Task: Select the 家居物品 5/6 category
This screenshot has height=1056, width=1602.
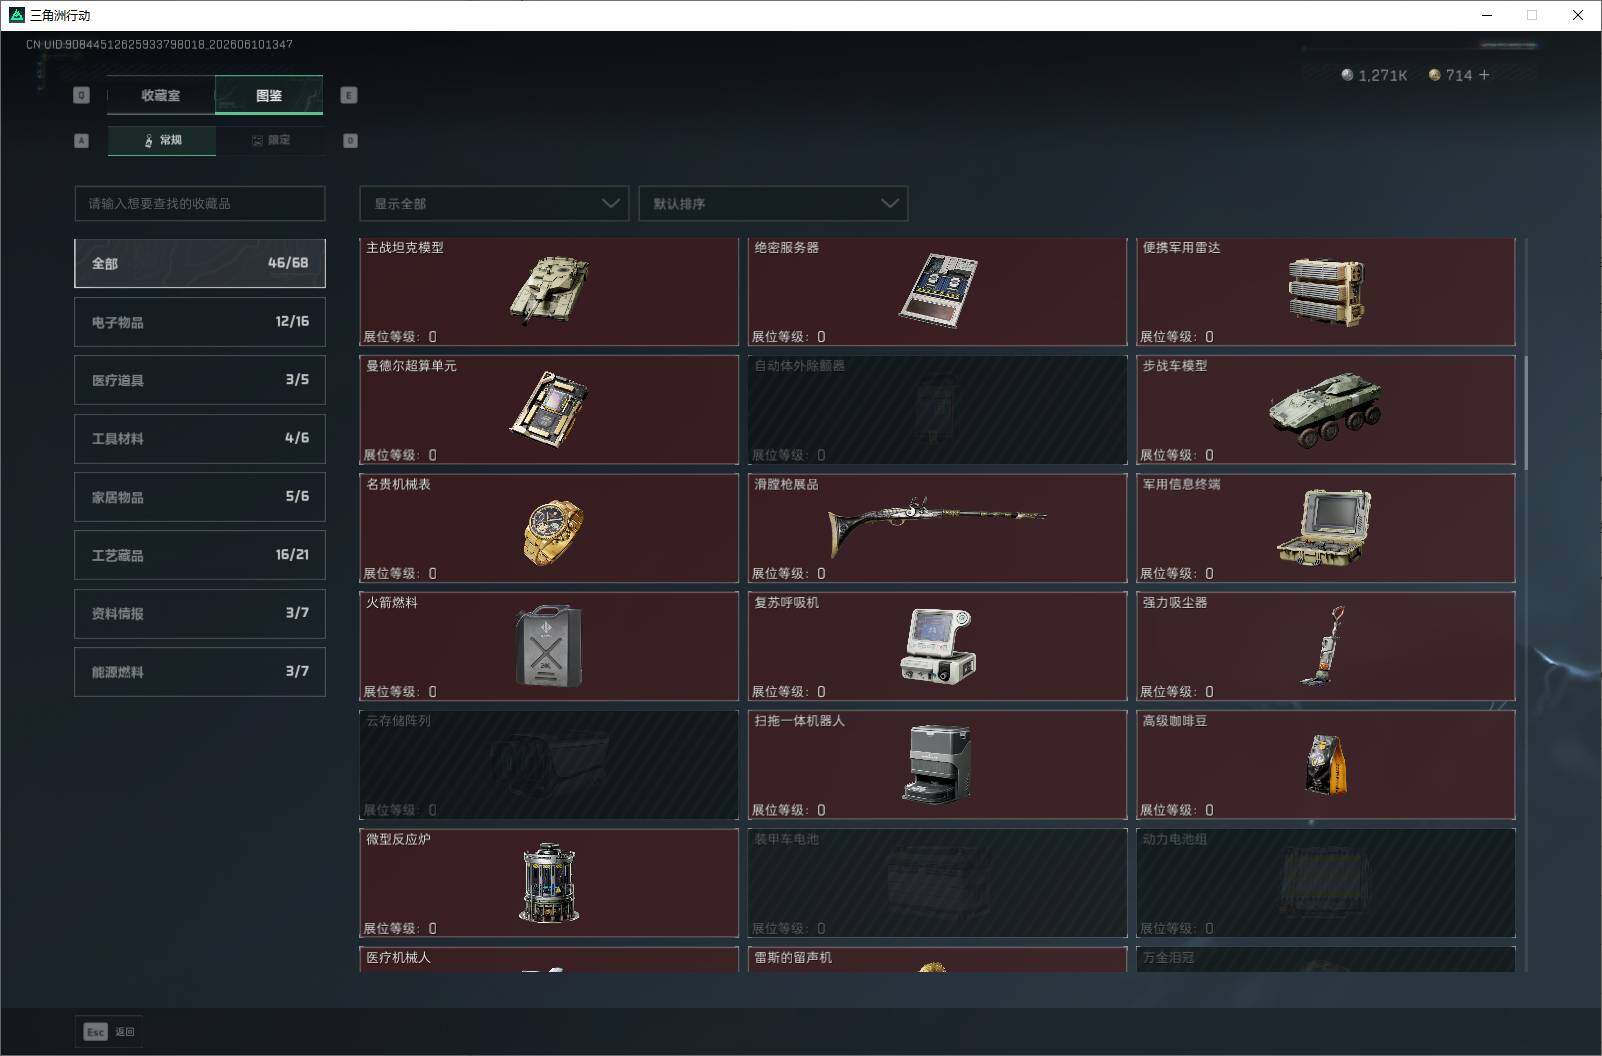Action: pyautogui.click(x=200, y=497)
